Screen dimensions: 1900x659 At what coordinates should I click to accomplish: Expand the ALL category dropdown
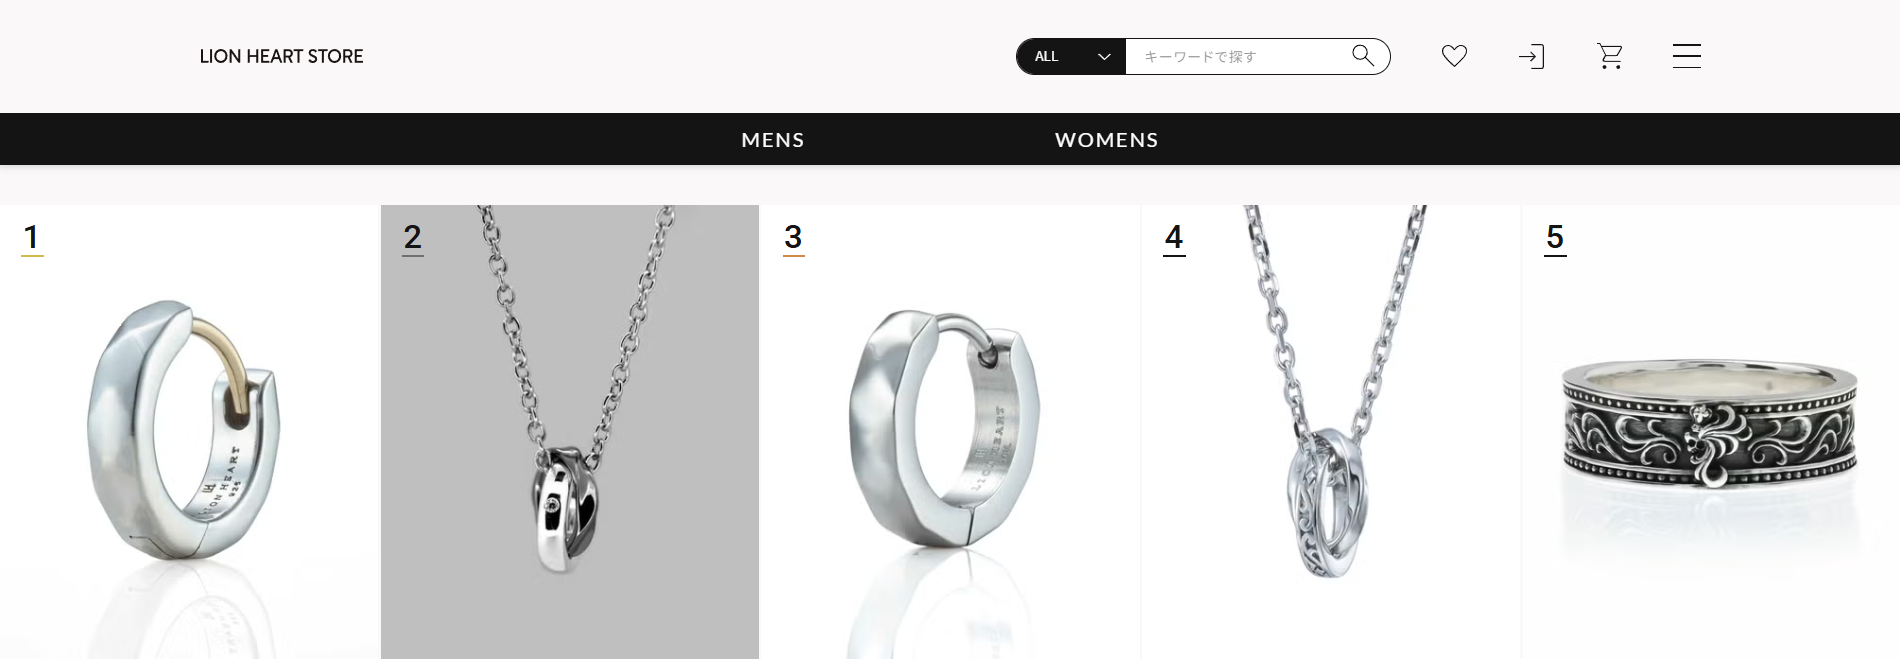point(1072,56)
